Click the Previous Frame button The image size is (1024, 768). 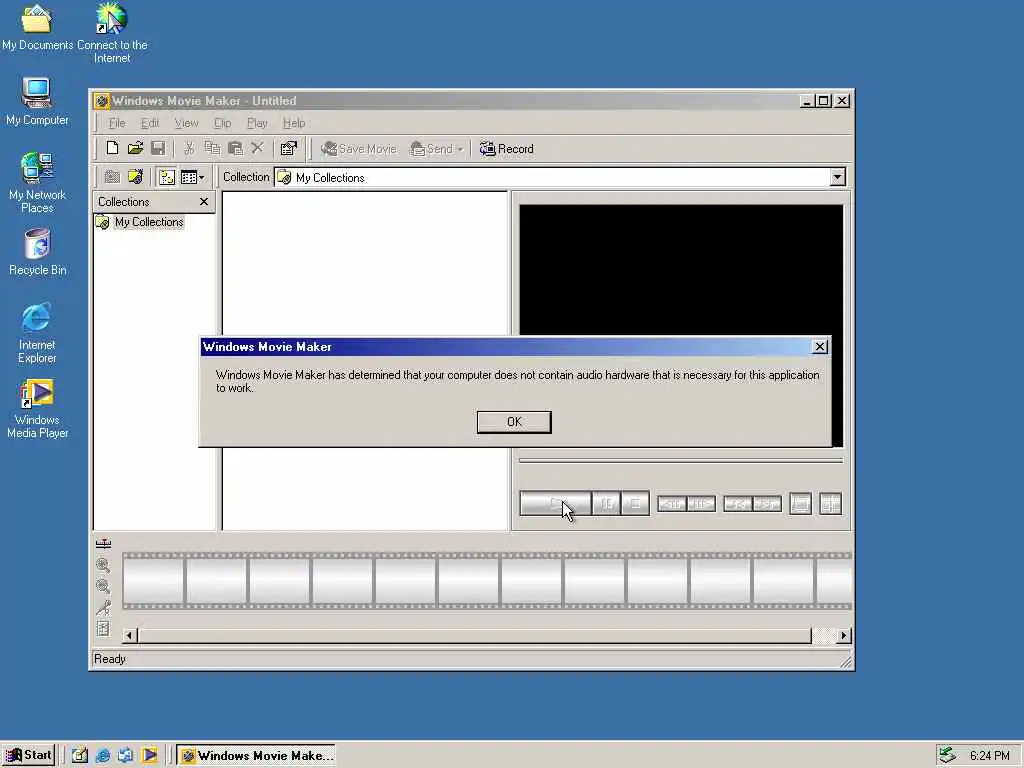tap(671, 504)
